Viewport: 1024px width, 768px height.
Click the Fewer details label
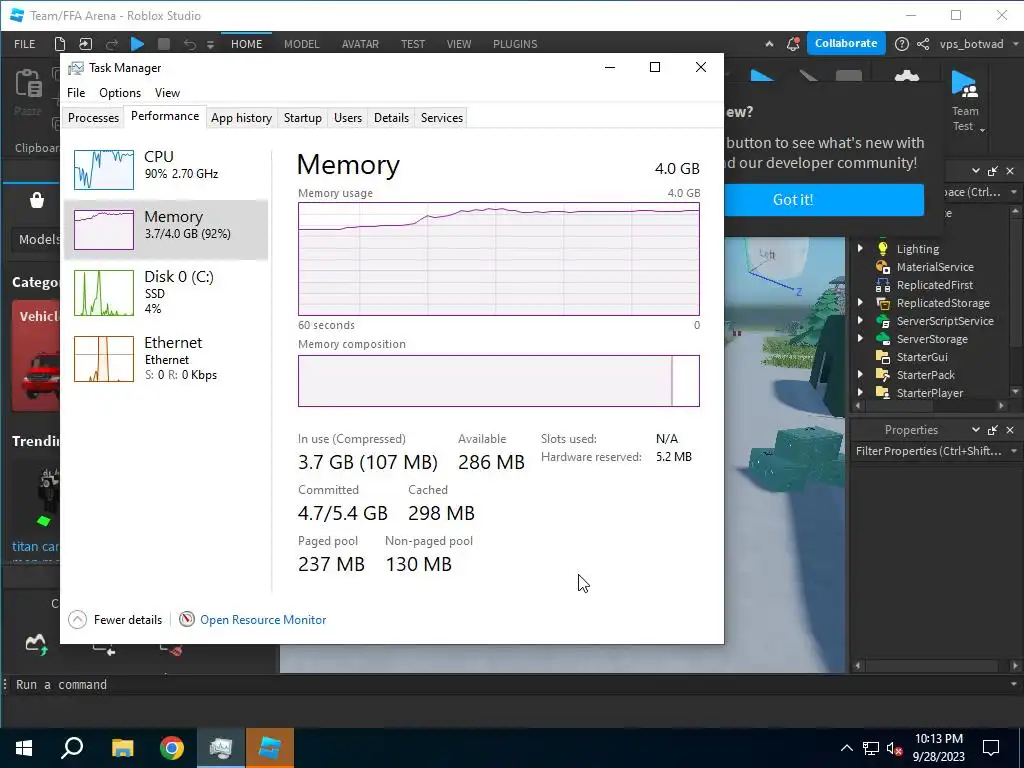pyautogui.click(x=127, y=619)
